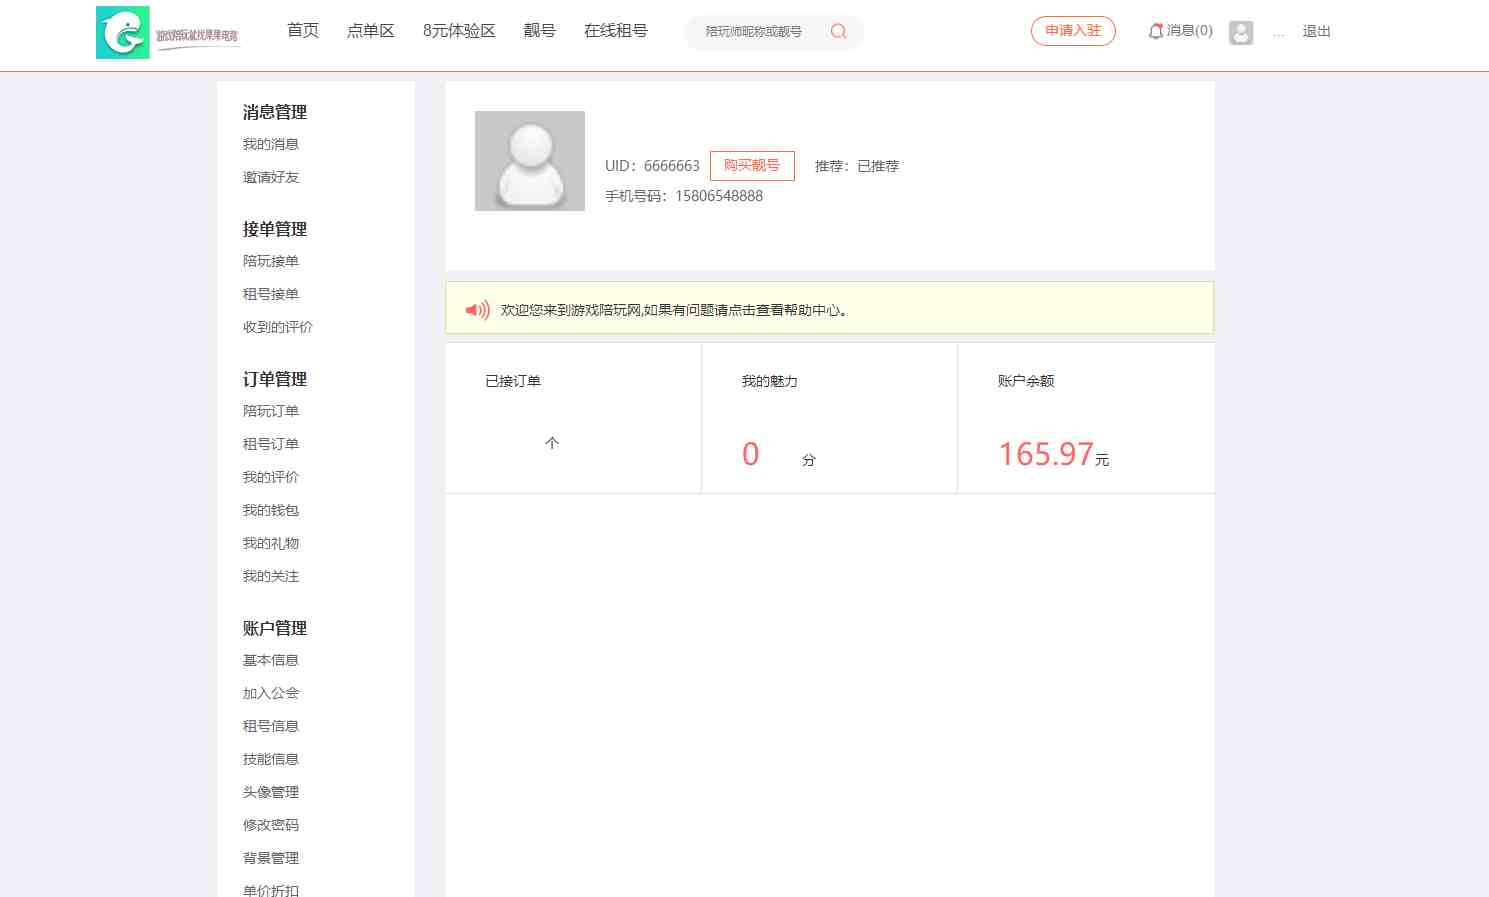The height and width of the screenshot is (897, 1489).
Task: Open notifications via the bell icon
Action: tap(1156, 31)
